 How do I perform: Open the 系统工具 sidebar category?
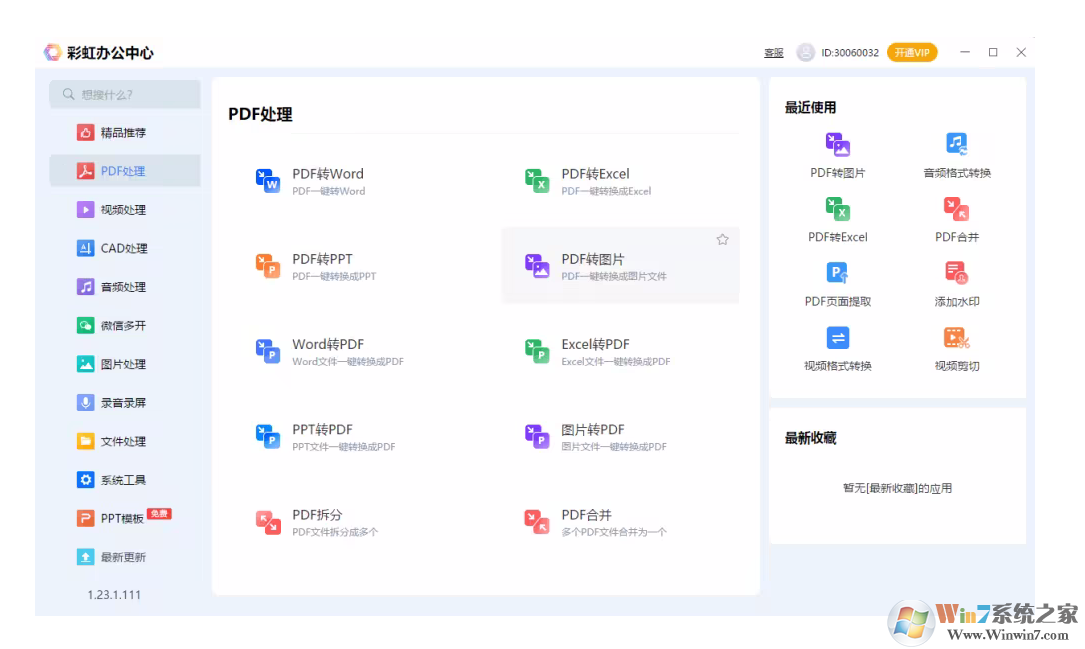[124, 480]
